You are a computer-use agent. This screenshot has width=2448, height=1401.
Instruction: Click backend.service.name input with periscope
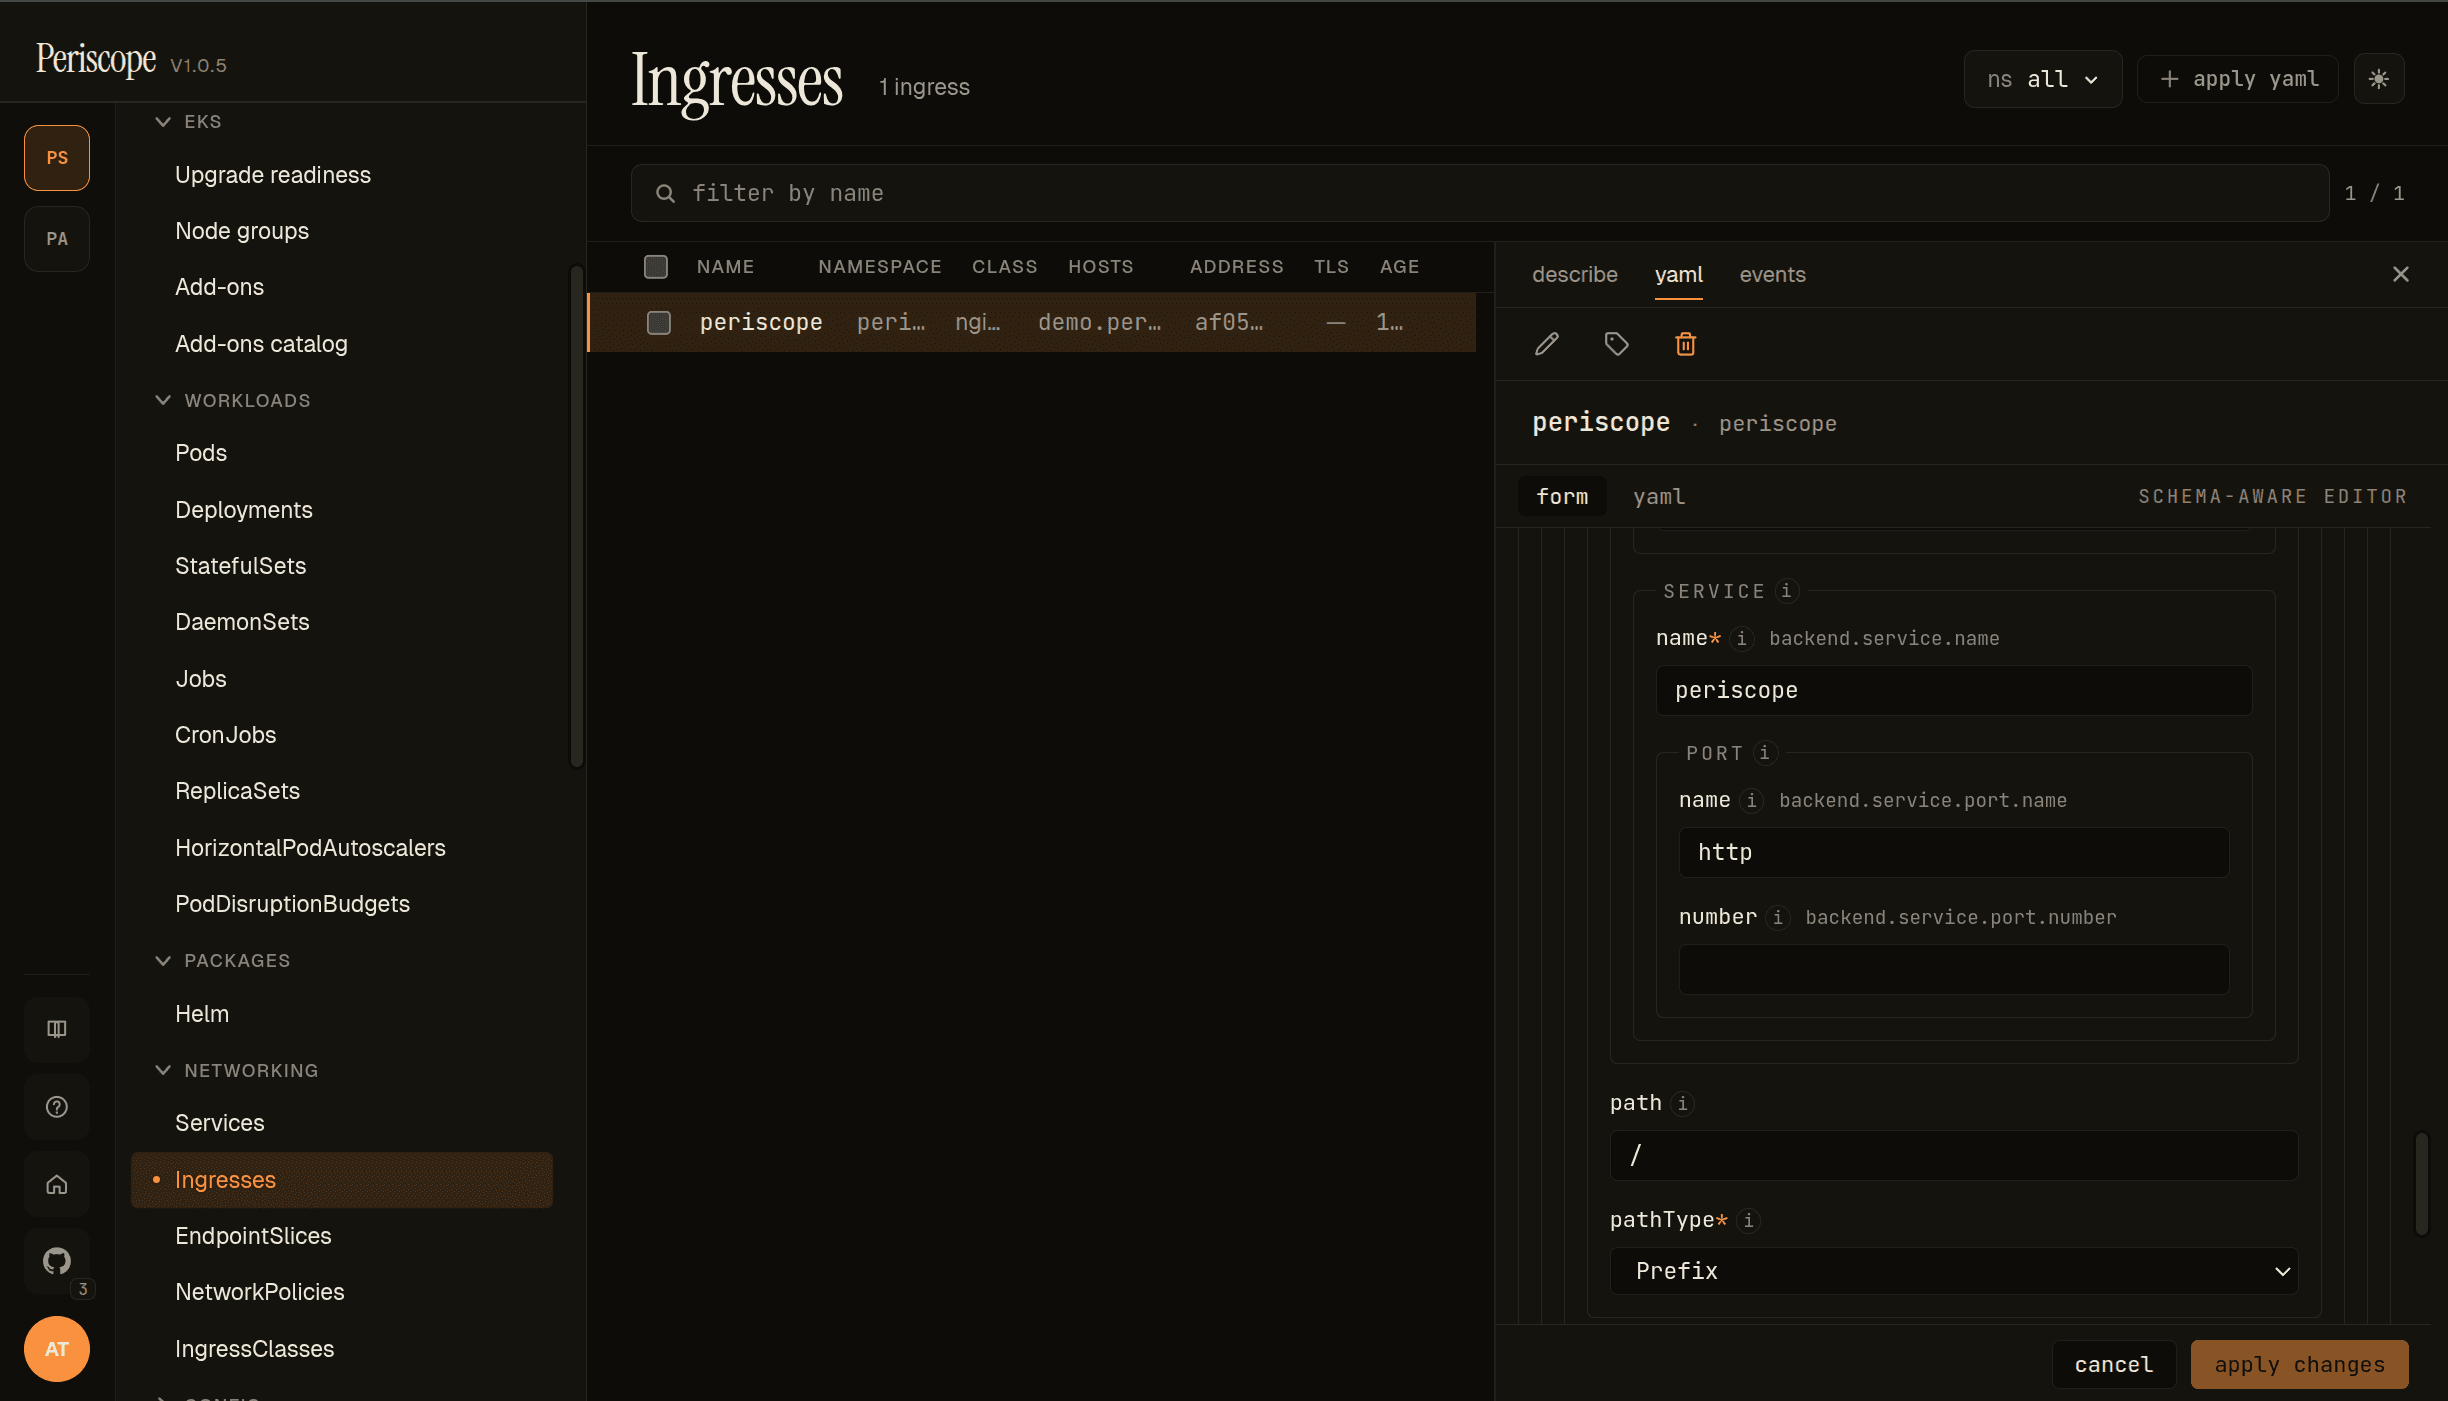[1954, 691]
